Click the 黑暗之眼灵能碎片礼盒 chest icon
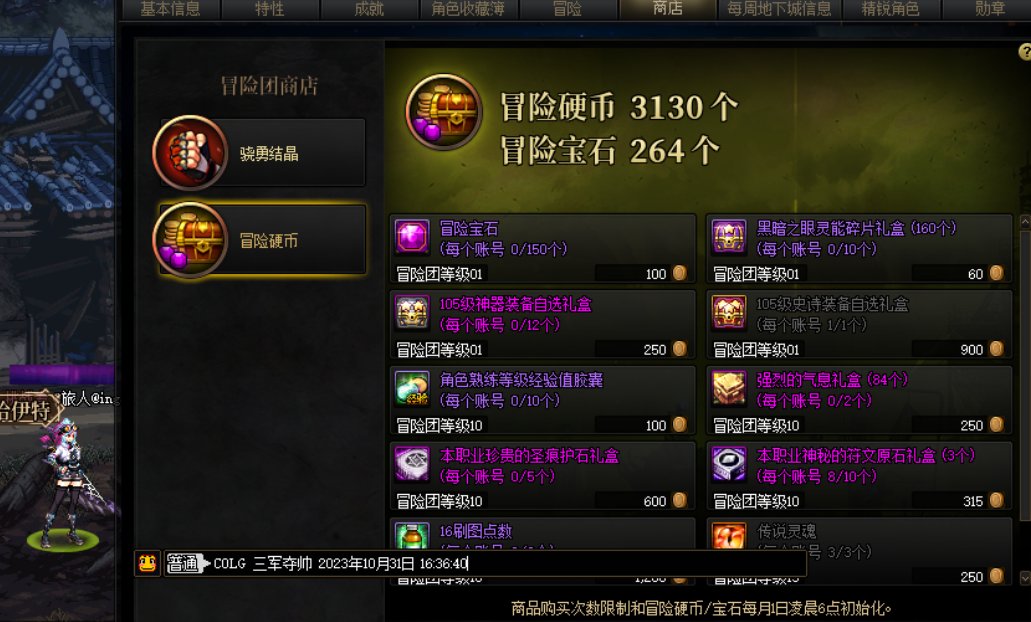1031x622 pixels. pyautogui.click(x=729, y=236)
